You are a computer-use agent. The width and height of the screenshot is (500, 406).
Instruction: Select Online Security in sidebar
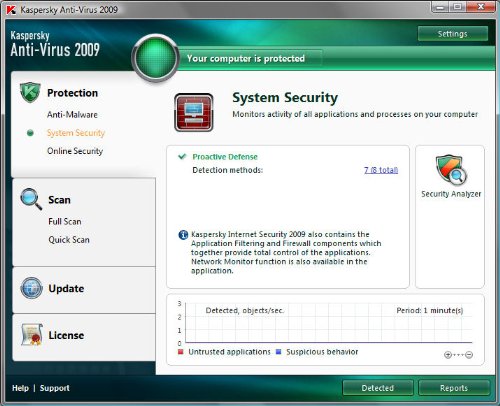pos(75,151)
